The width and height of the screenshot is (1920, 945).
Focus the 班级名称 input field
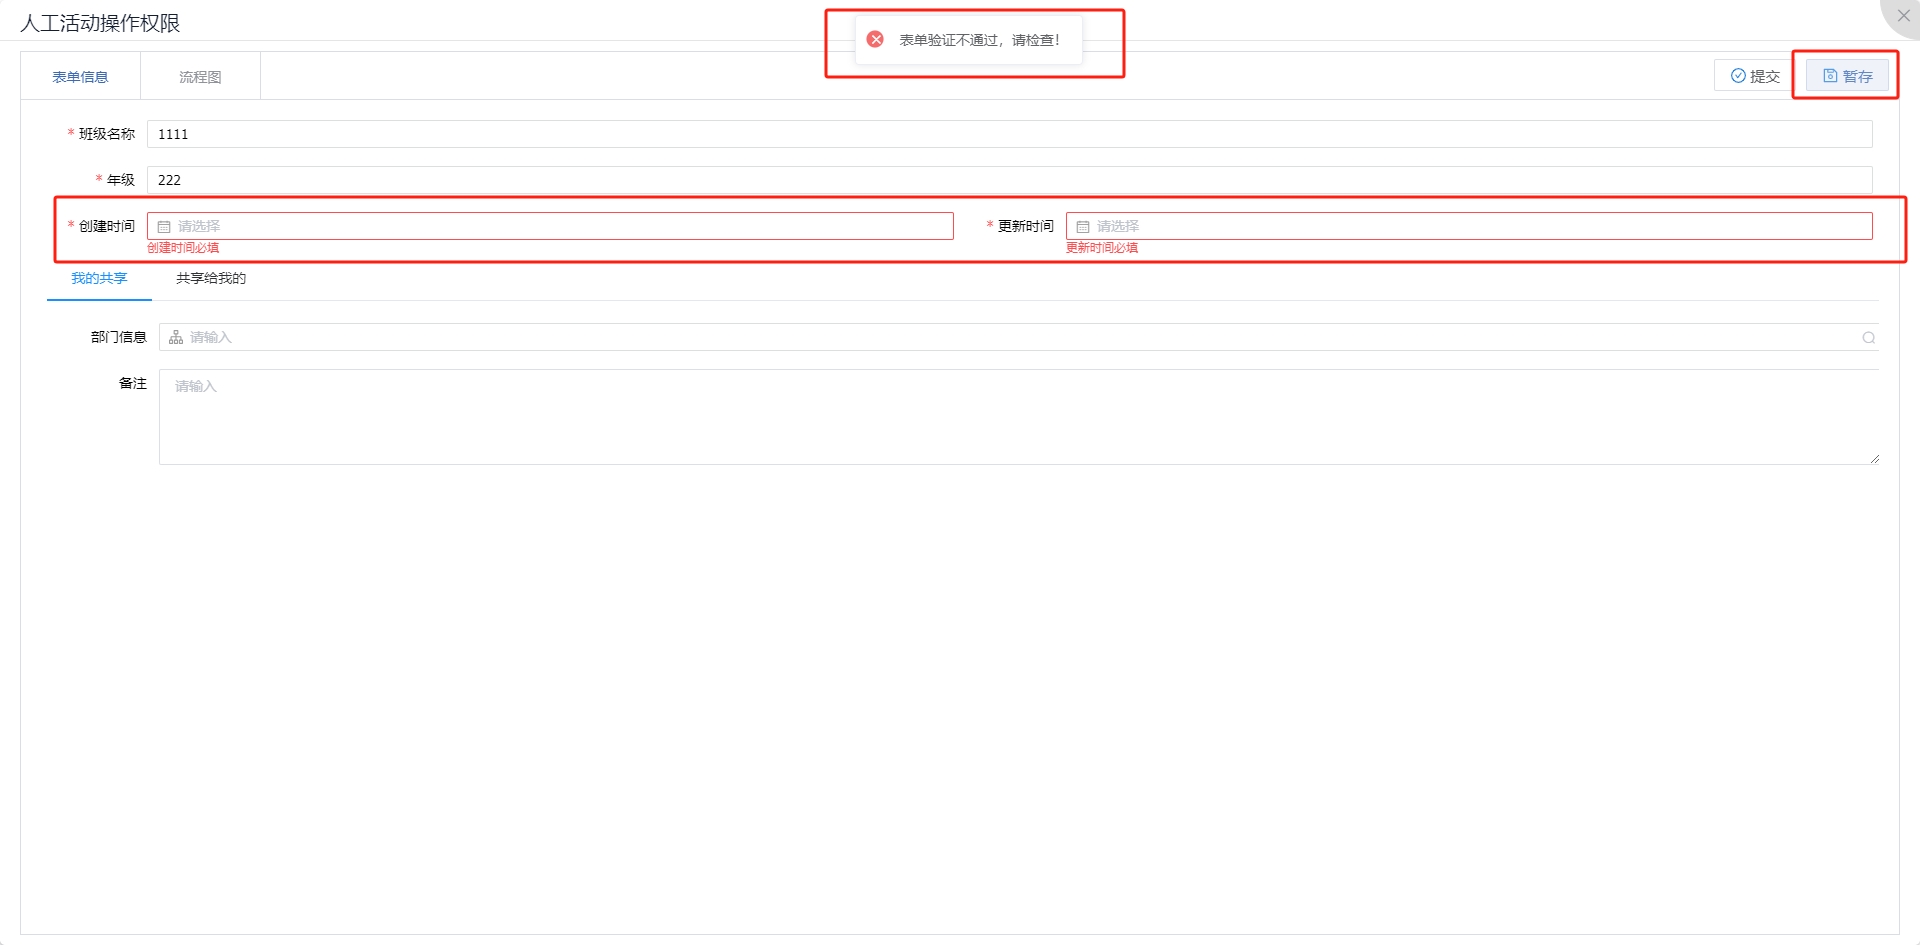tap(1008, 134)
